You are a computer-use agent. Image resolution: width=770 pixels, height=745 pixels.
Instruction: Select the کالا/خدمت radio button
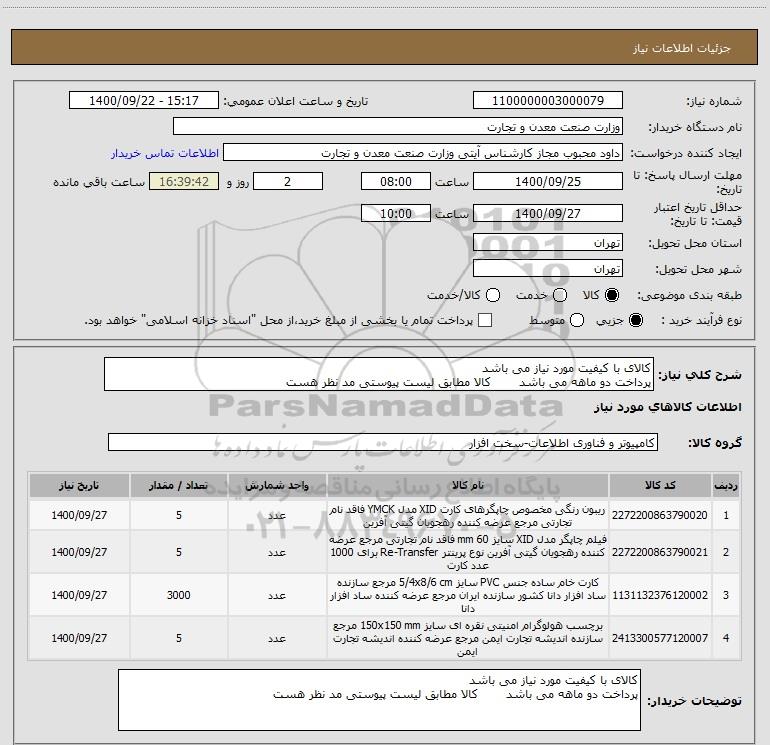[493, 295]
